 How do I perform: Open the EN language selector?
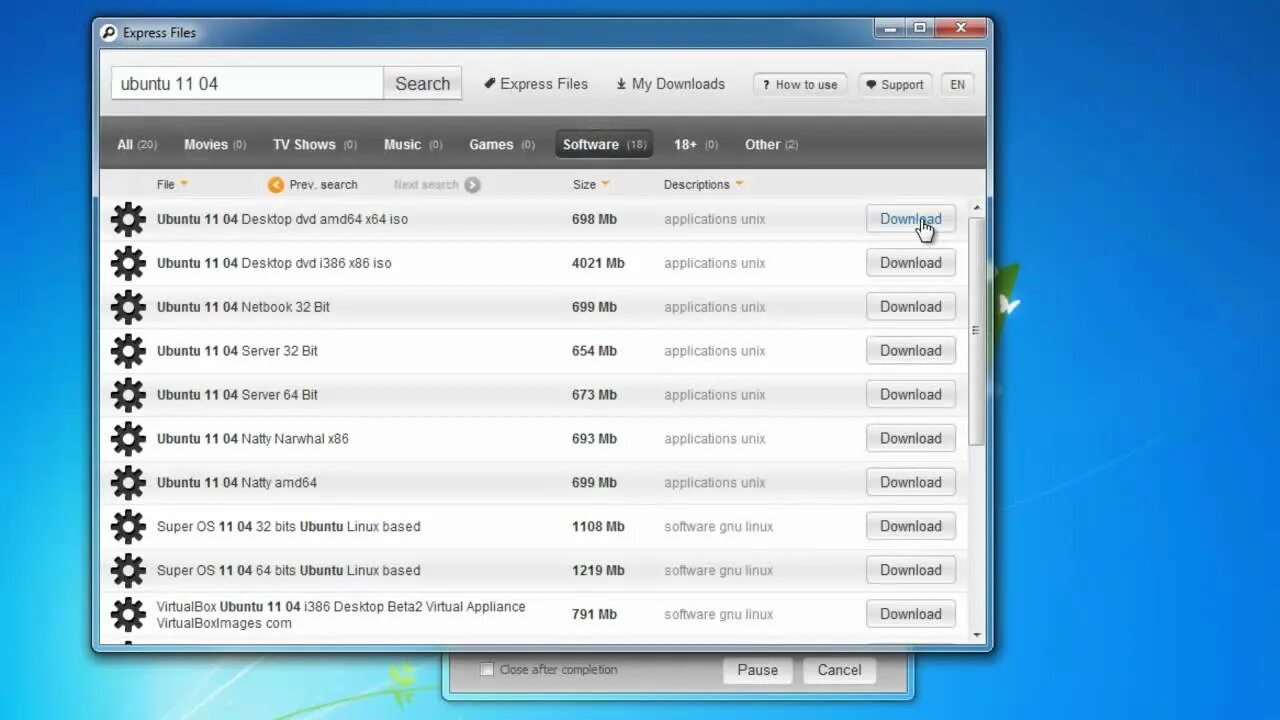coord(958,85)
